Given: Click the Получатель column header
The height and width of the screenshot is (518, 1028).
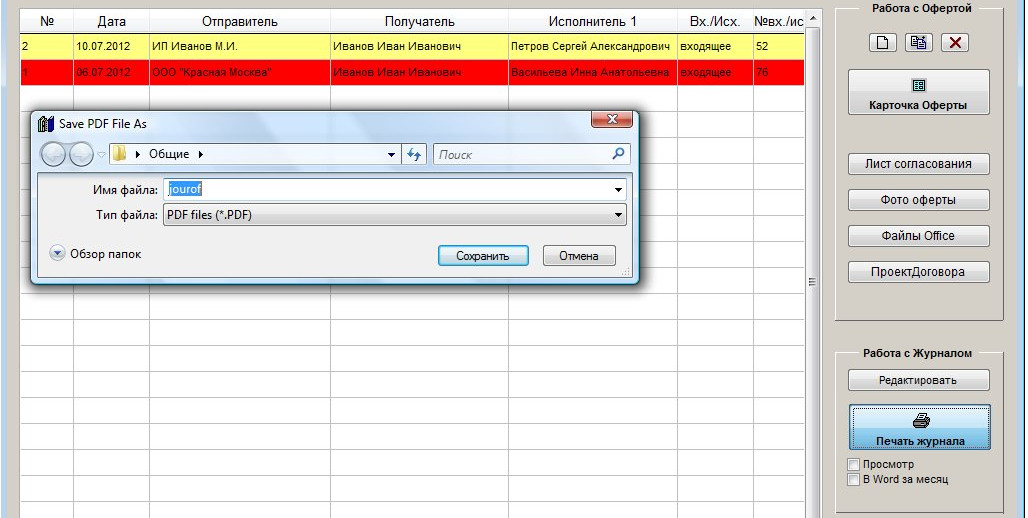Looking at the screenshot, I should [x=420, y=22].
